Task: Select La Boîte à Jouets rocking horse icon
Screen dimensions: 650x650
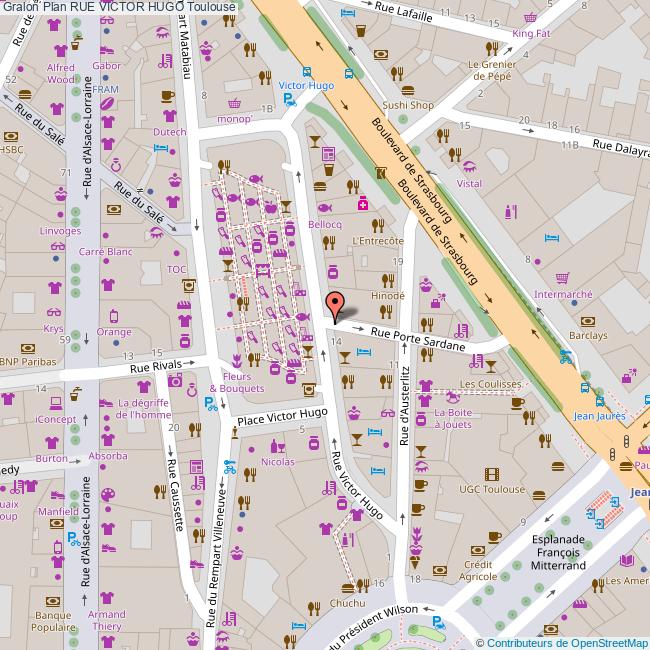Action: [x=452, y=397]
